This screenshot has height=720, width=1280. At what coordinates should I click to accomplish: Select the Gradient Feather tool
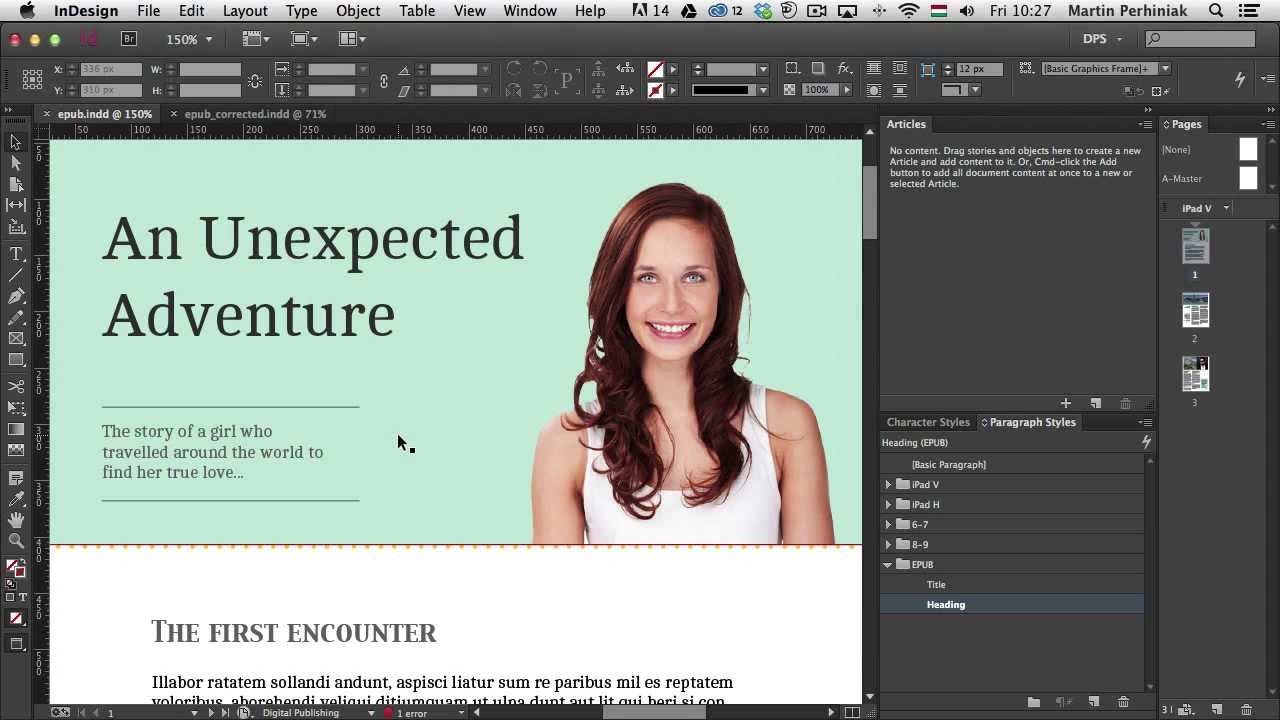[x=16, y=450]
